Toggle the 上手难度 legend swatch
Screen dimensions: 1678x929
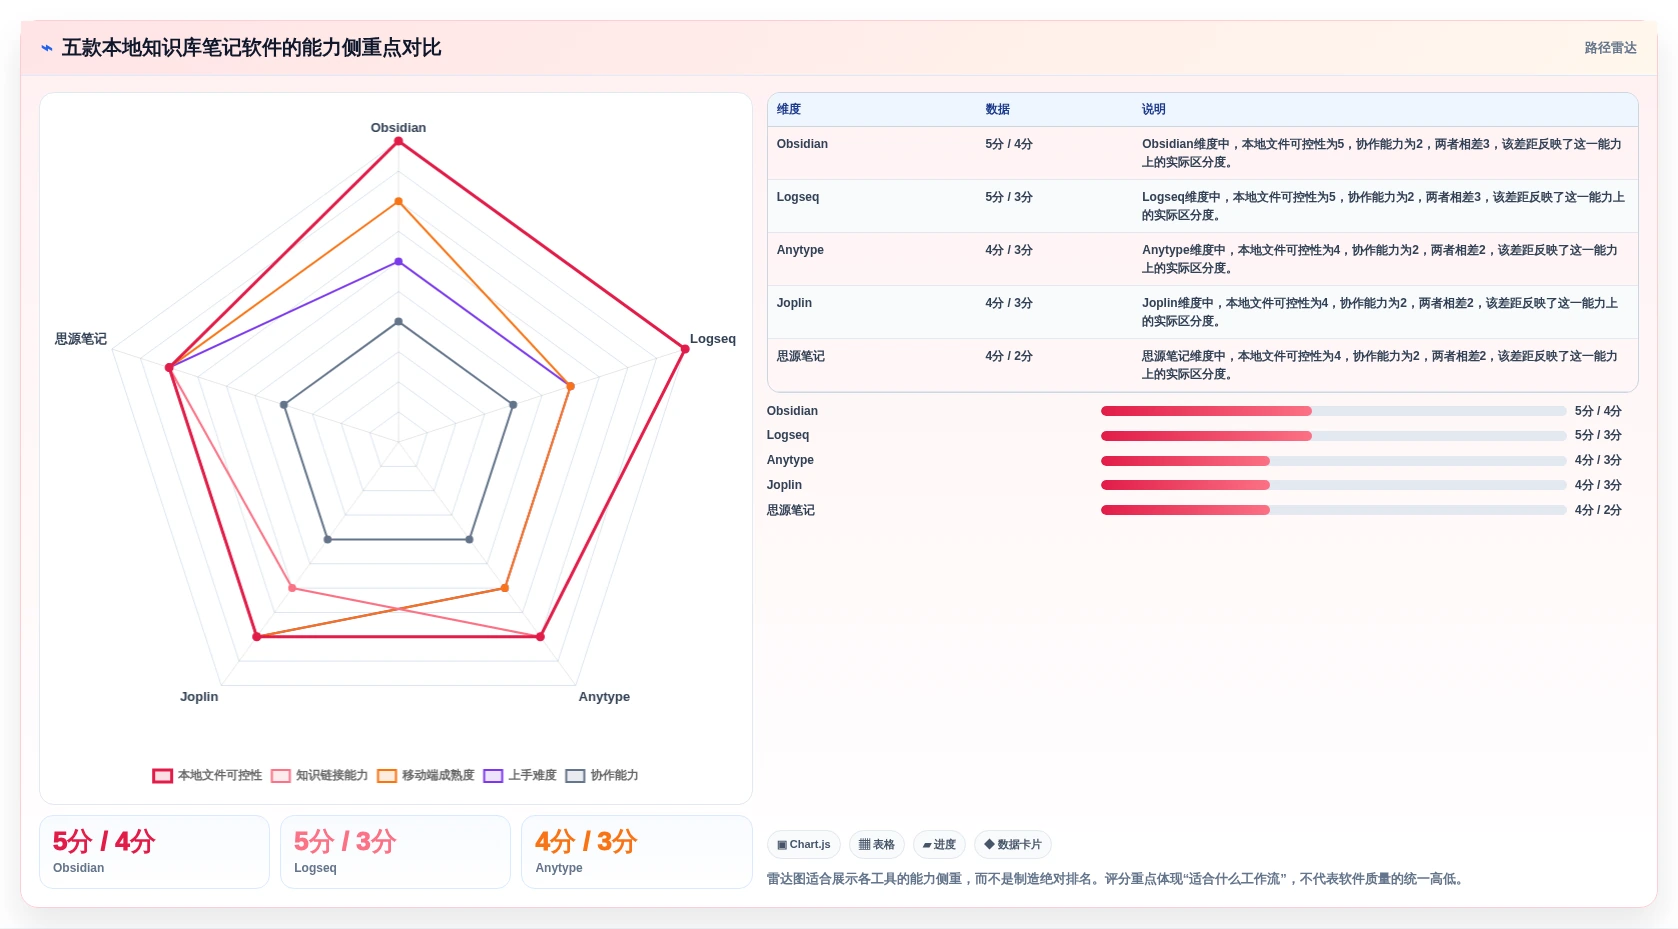(x=493, y=776)
